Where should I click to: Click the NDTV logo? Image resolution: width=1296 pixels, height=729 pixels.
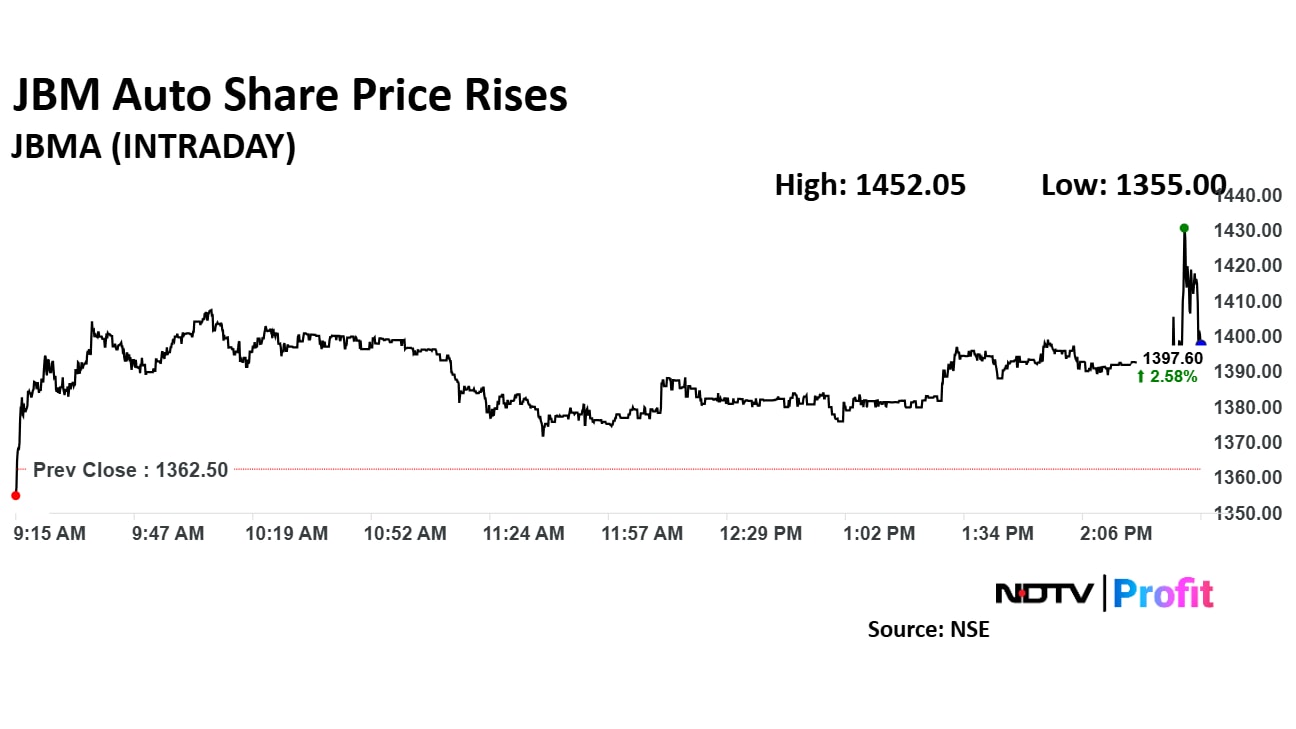click(x=1046, y=593)
